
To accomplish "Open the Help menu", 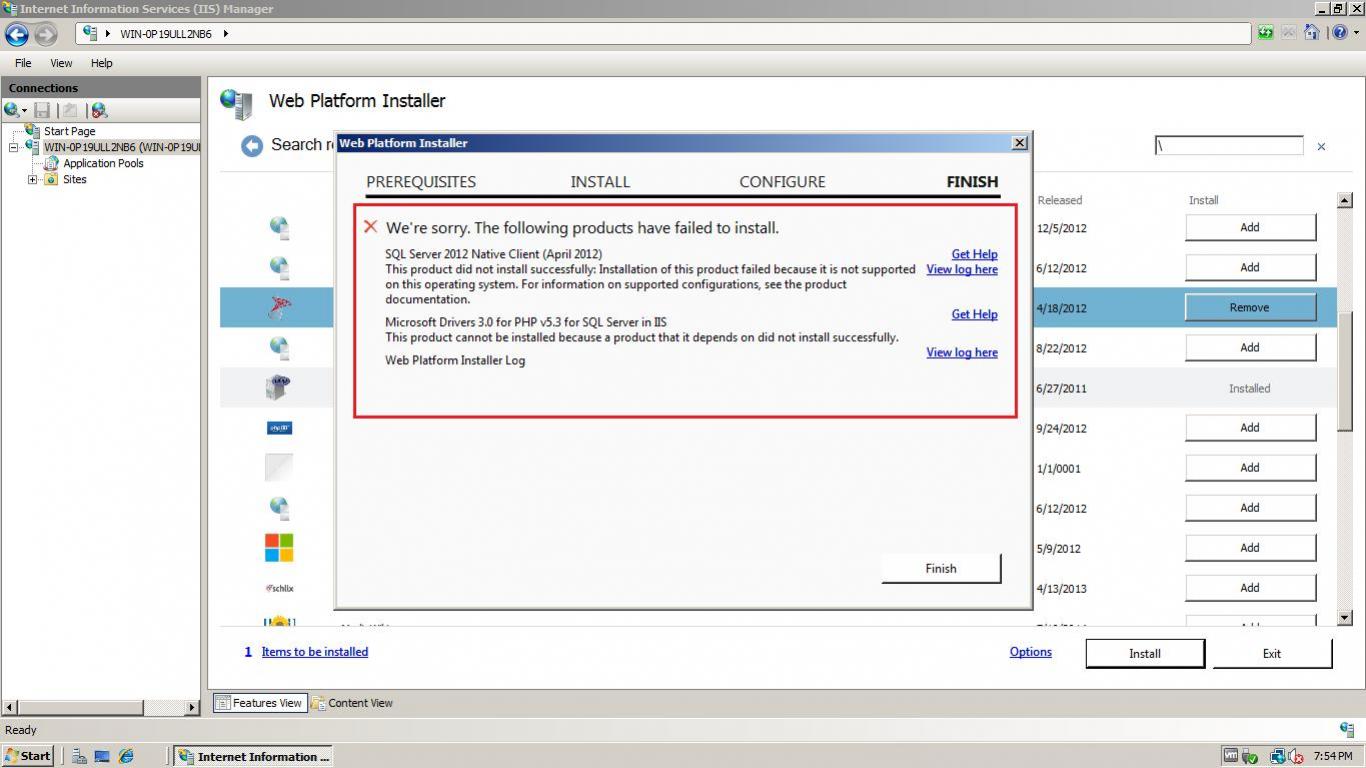I will pos(102,63).
